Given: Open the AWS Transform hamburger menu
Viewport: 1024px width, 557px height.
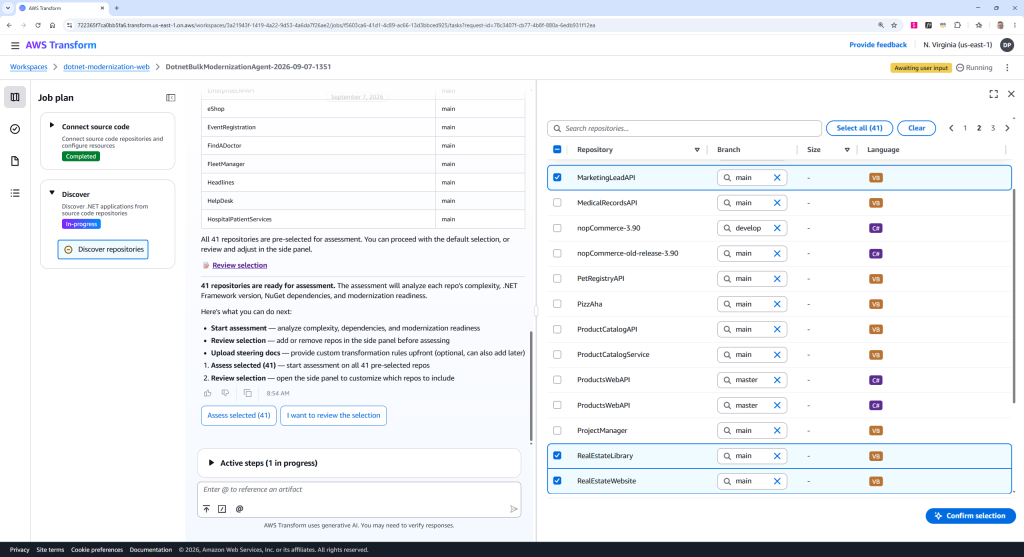Looking at the screenshot, I should click(14, 45).
